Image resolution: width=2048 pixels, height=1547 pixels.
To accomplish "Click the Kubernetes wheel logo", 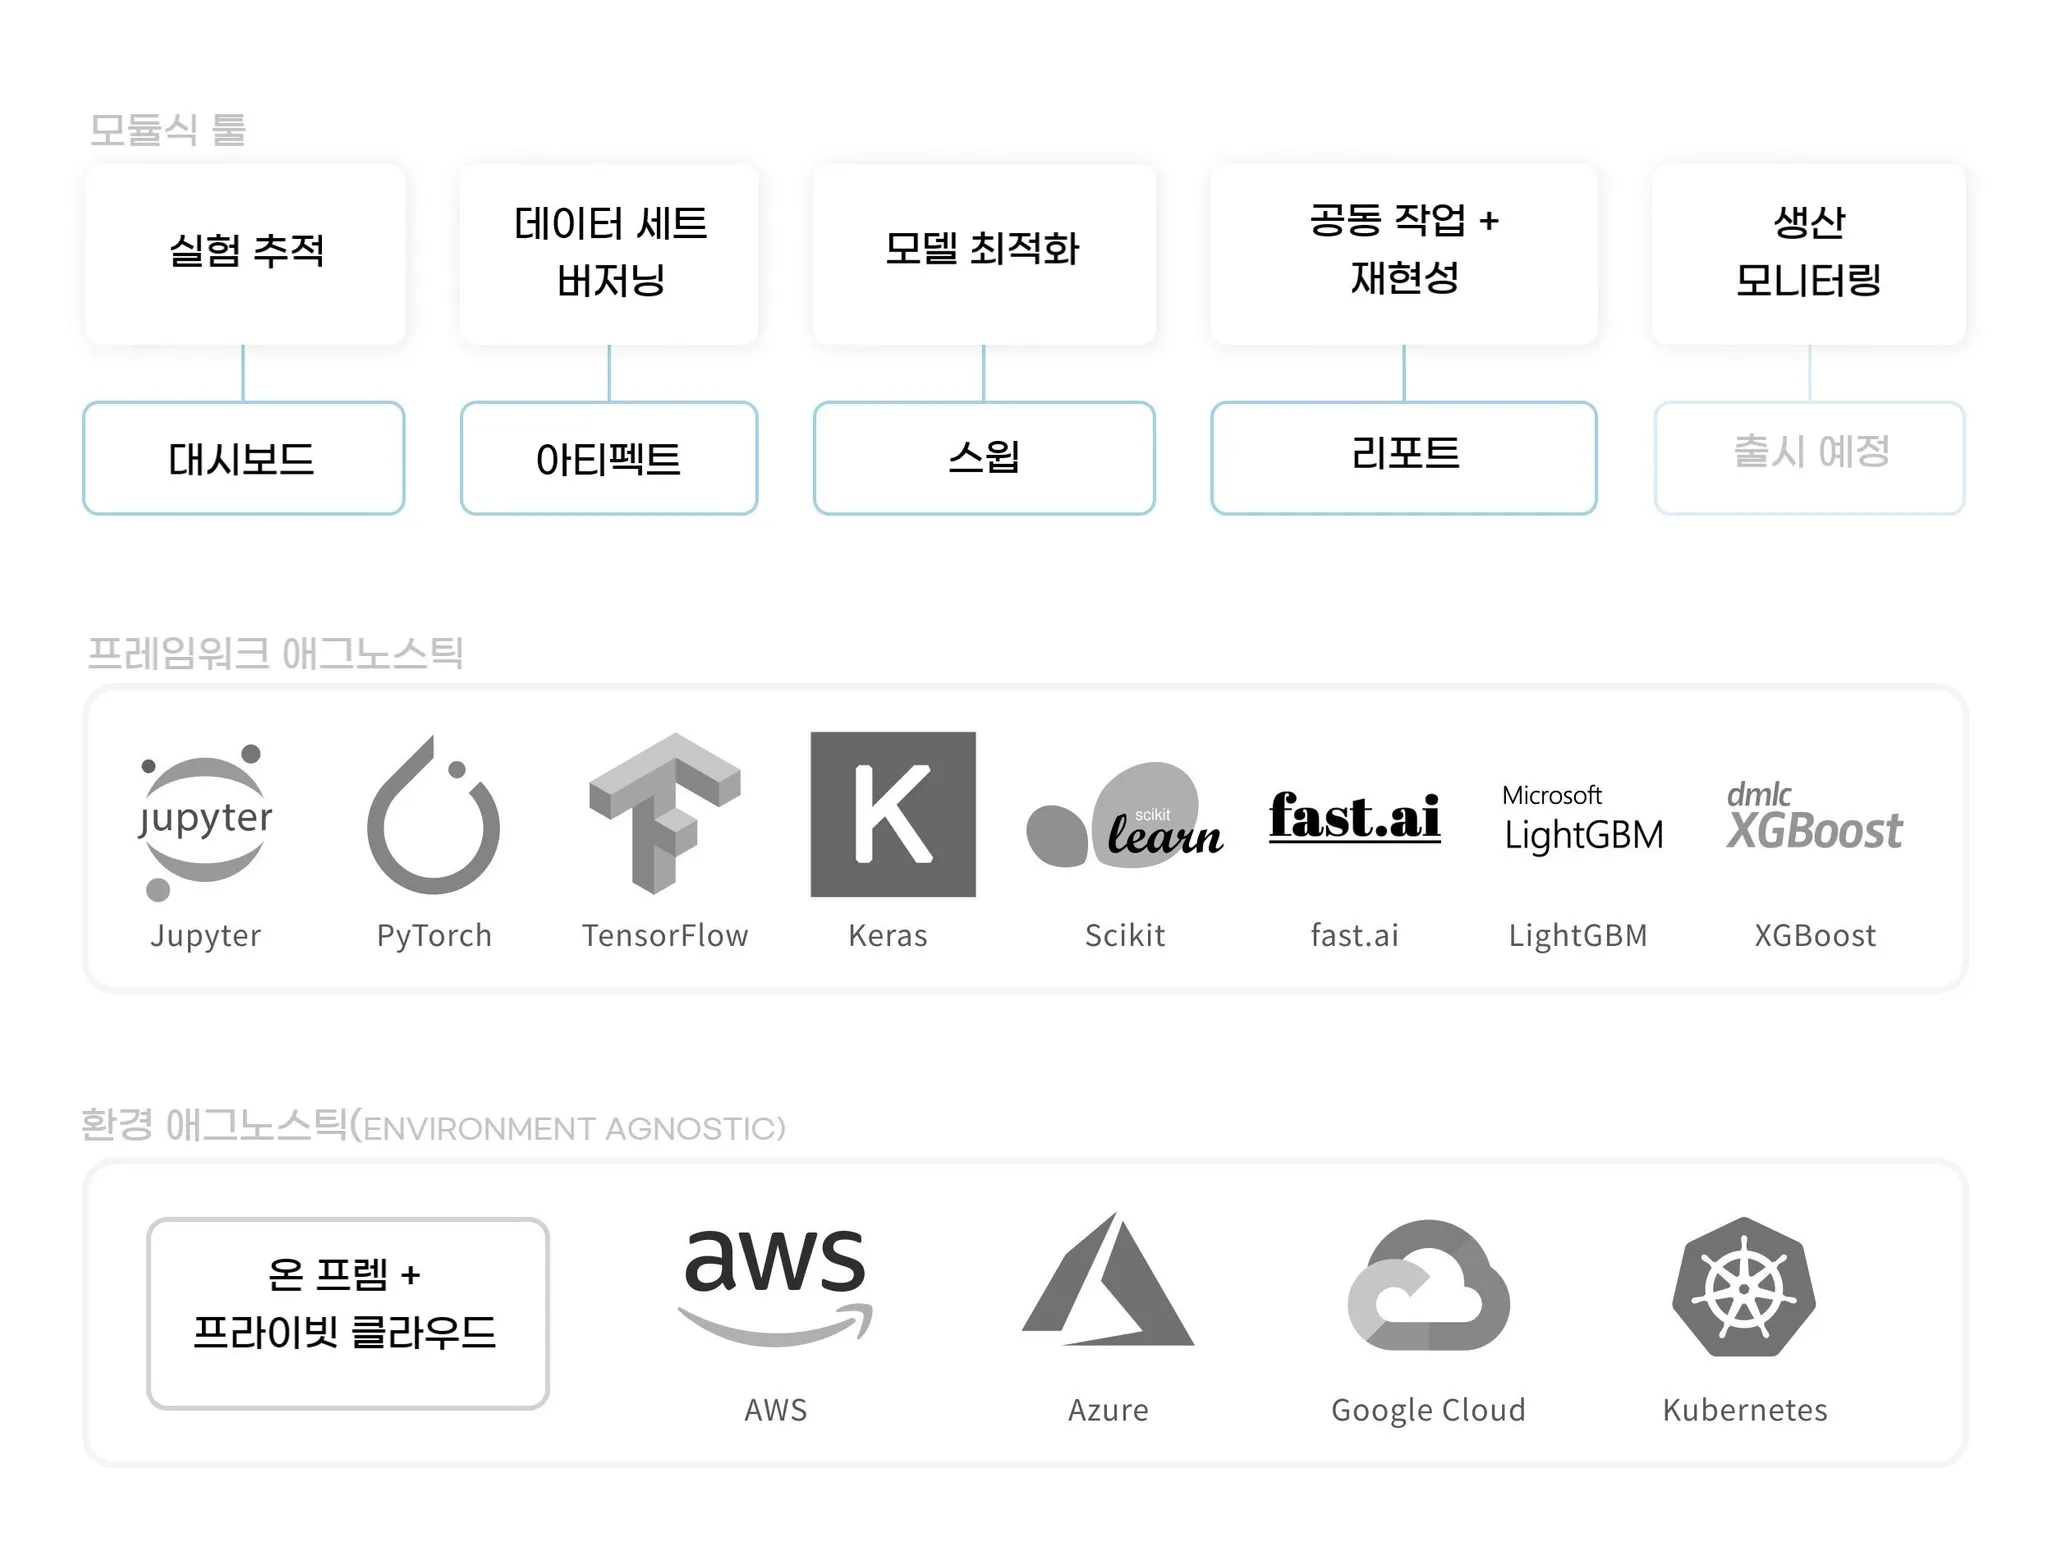I will pos(1744,1287).
